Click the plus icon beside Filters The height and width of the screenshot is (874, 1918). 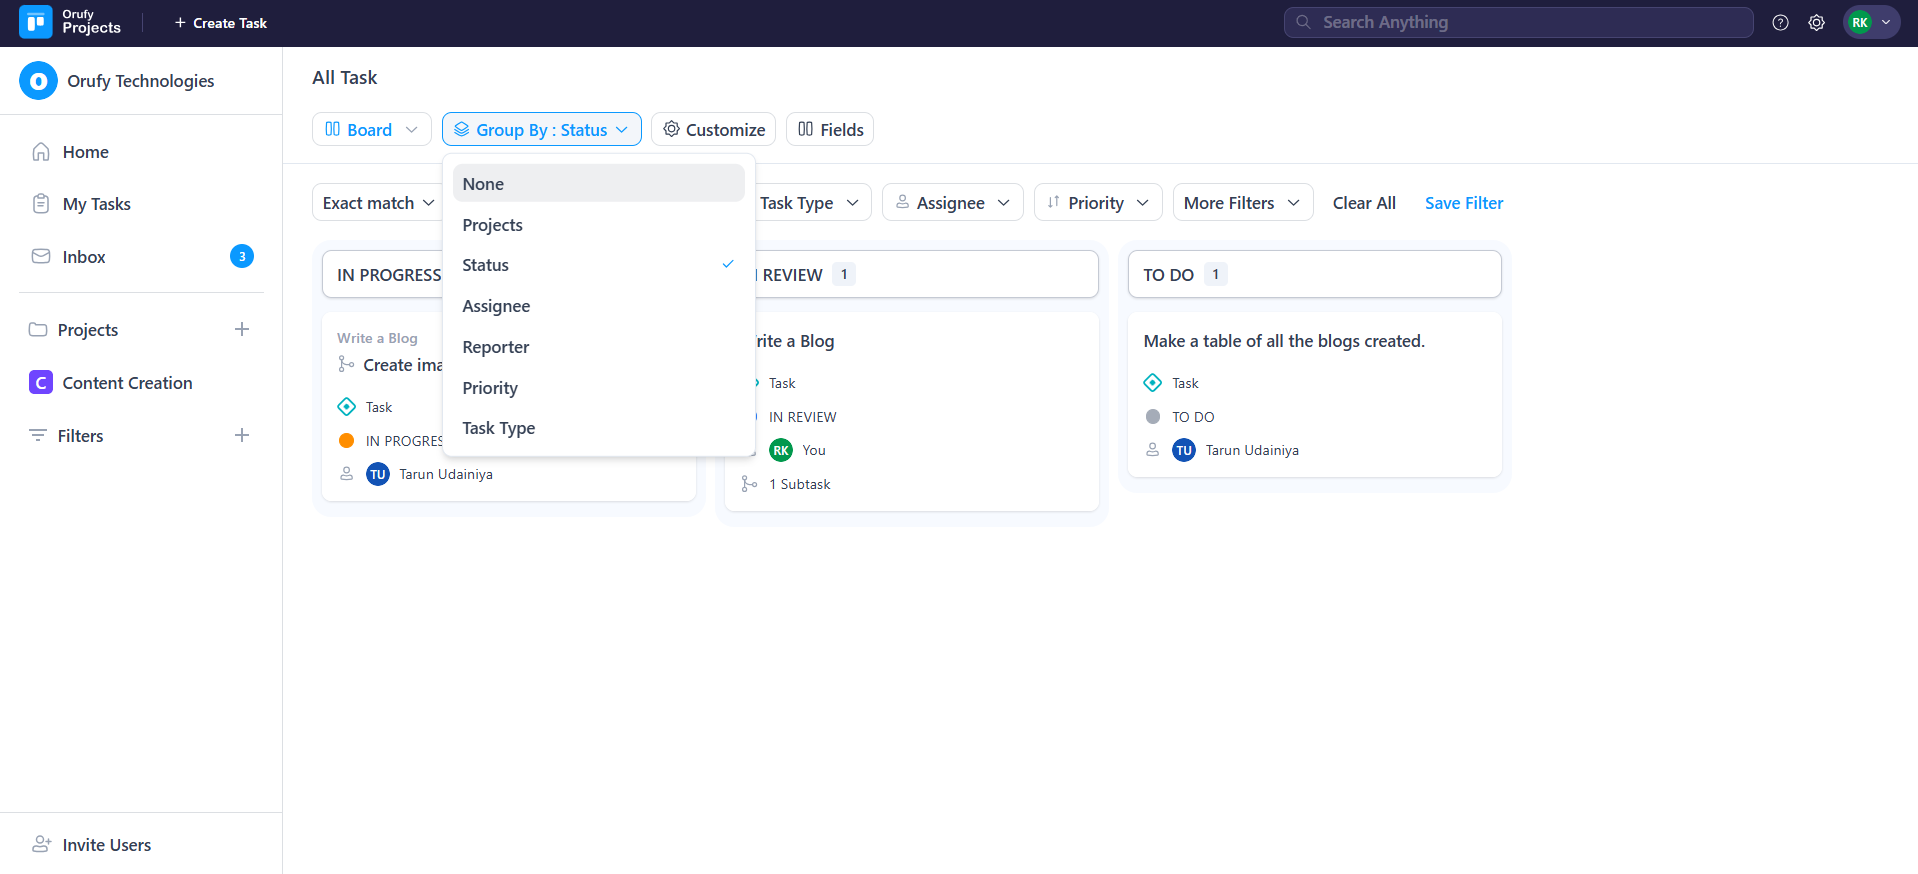241,436
